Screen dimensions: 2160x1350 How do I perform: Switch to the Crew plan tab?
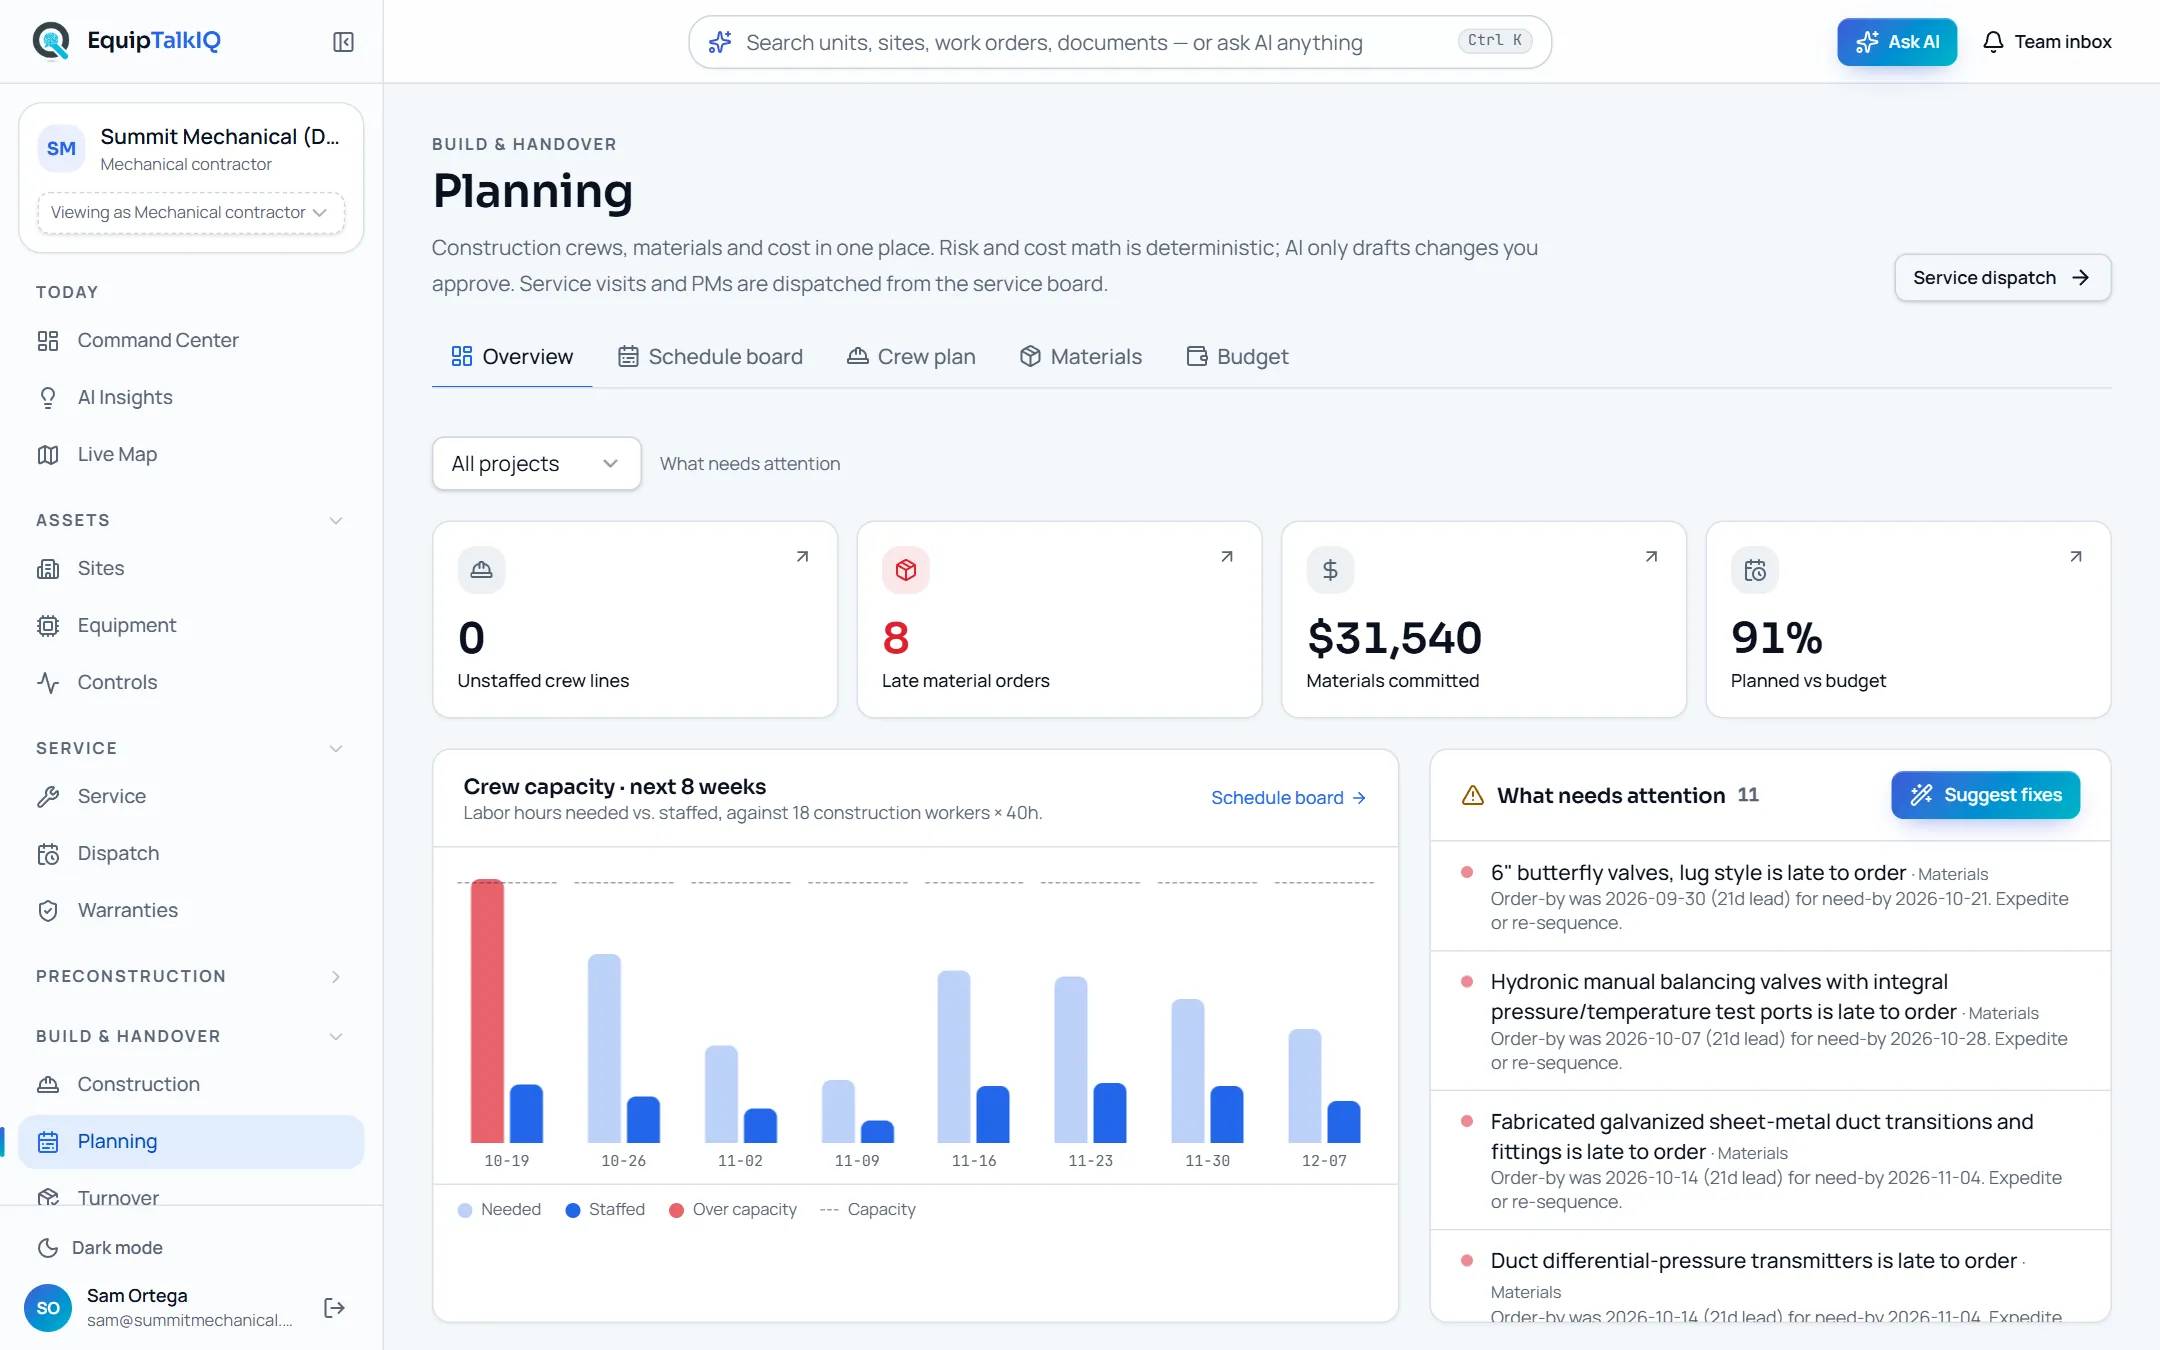[911, 357]
